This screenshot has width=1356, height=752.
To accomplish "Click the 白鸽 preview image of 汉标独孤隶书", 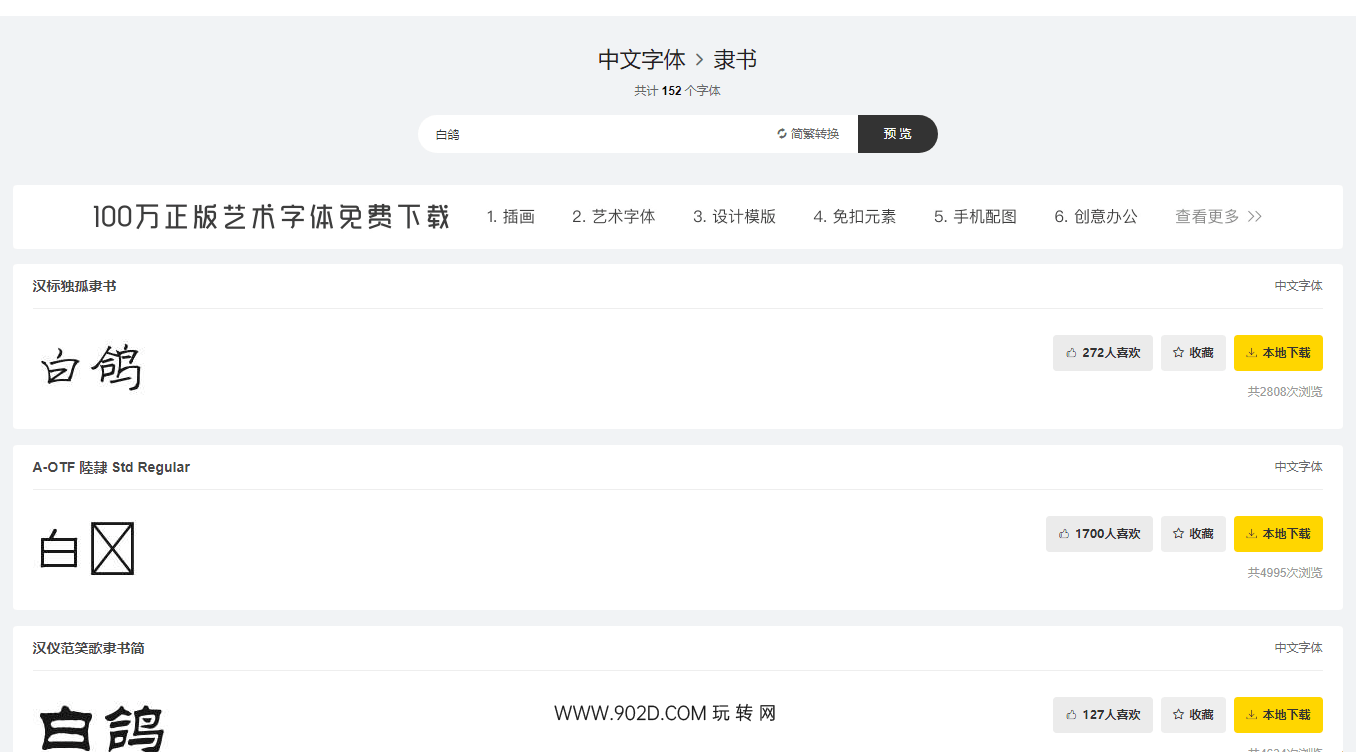I will (90, 367).
